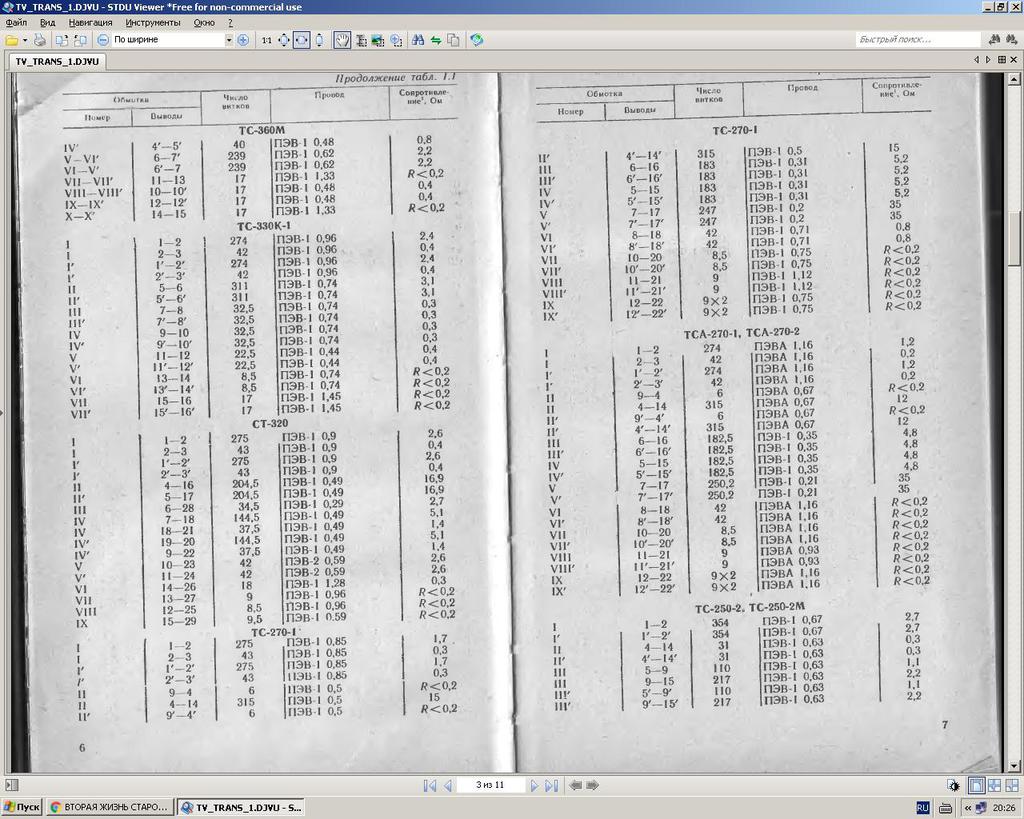Click the zoom out minus icon
The width and height of the screenshot is (1024, 819).
(x=103, y=40)
